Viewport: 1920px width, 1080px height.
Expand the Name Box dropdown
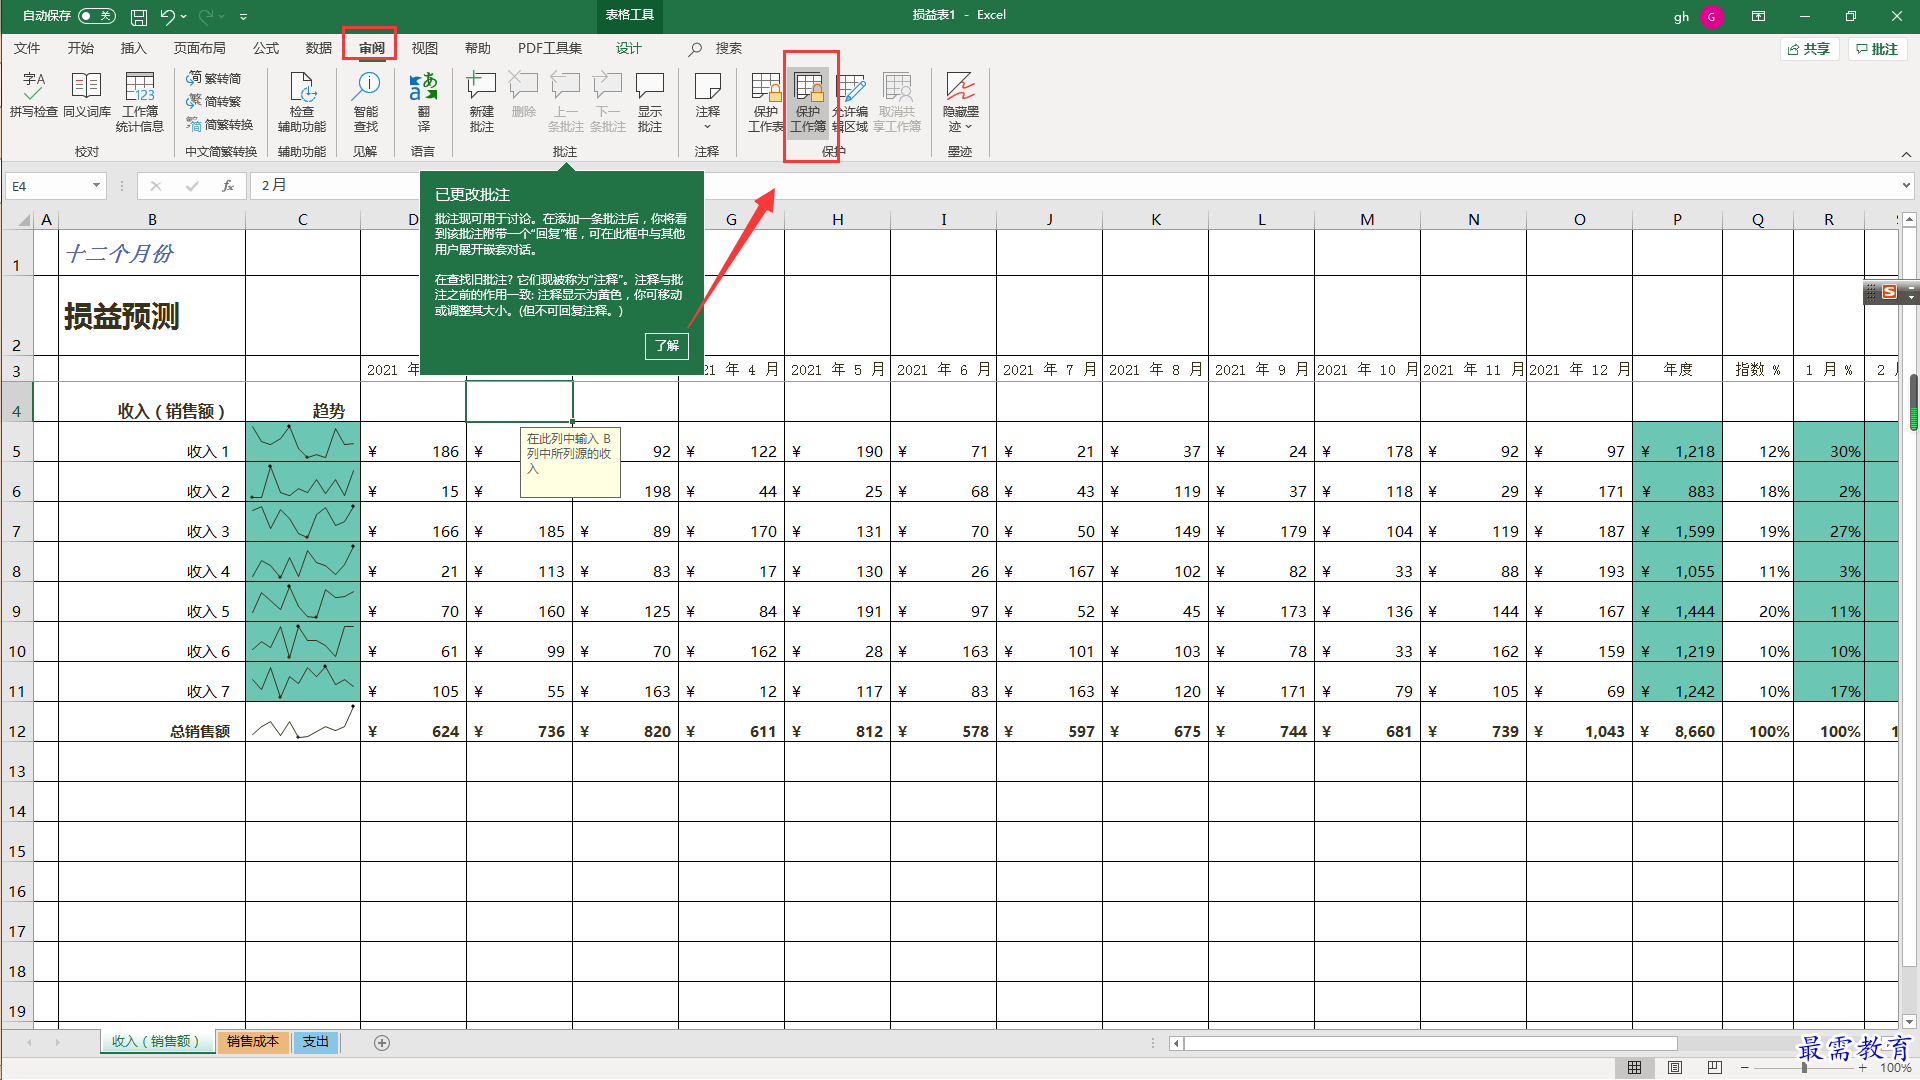(96, 185)
